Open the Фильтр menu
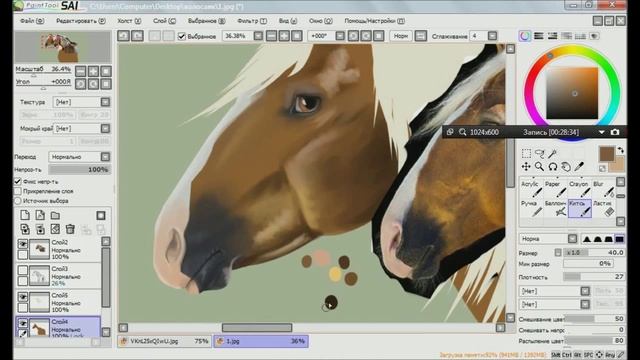640x360 pixels. [252, 21]
